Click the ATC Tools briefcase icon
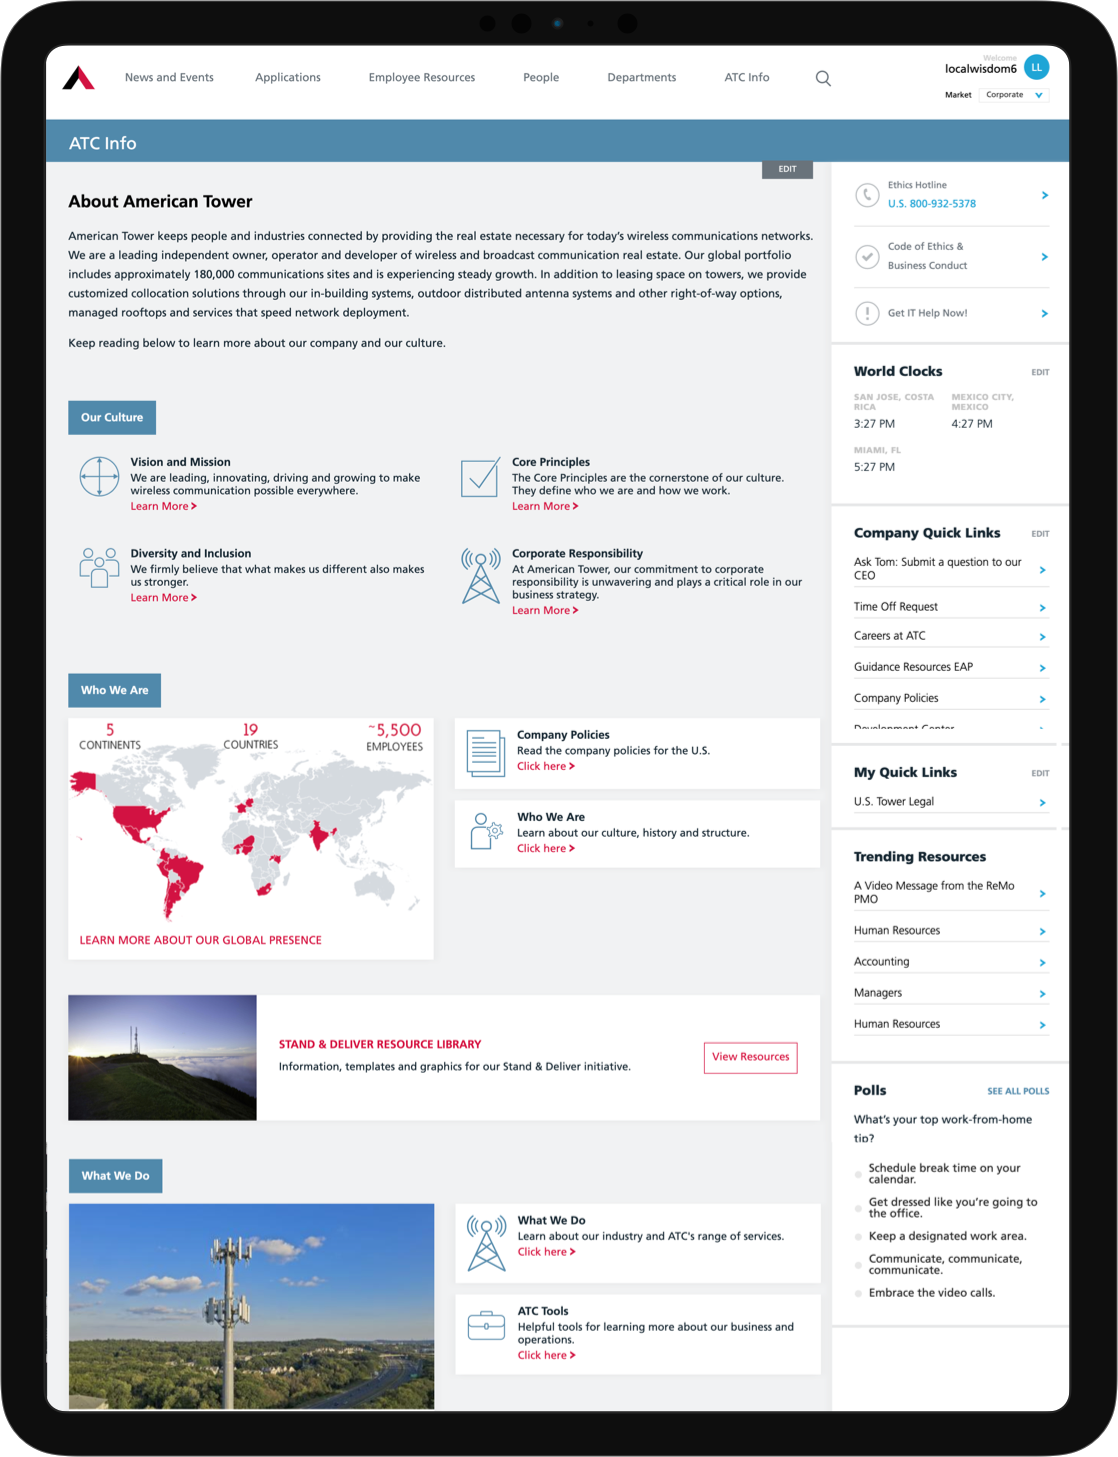 pos(487,1326)
